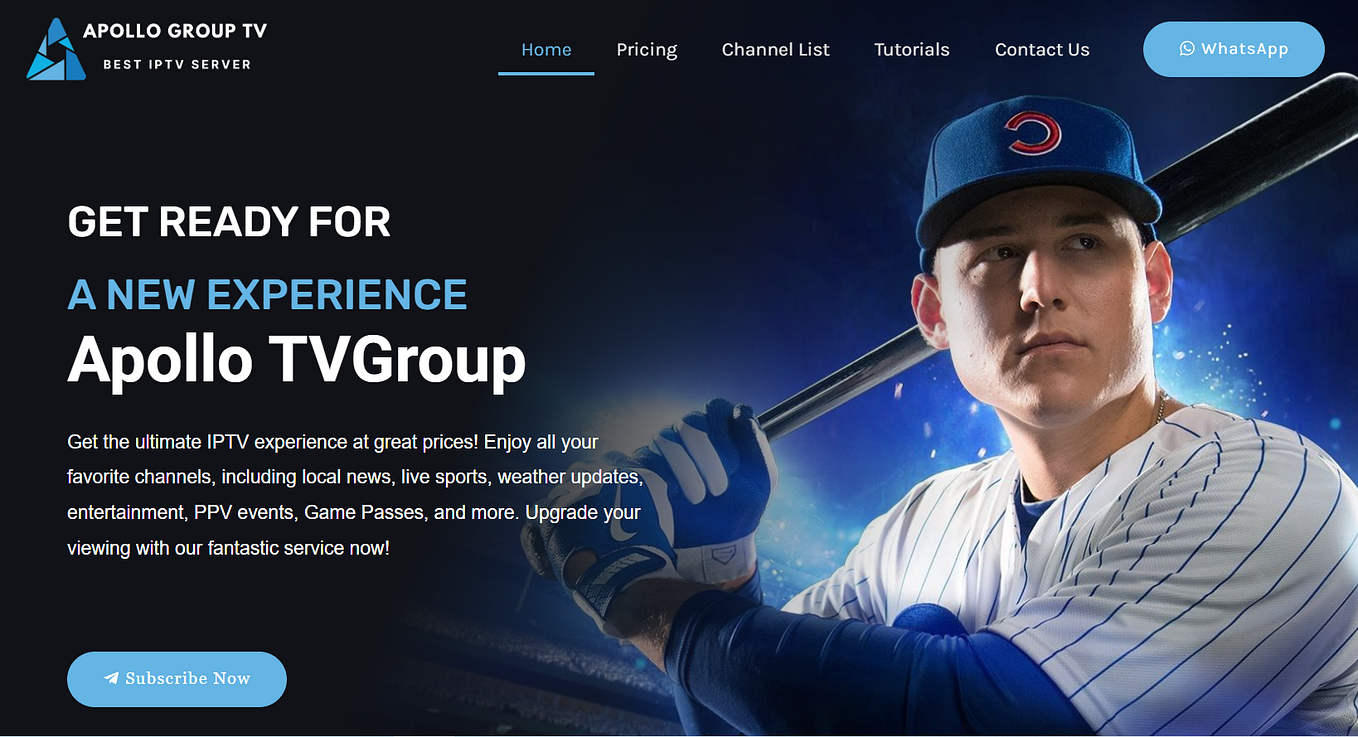Open the Tutorials menu item

(912, 49)
